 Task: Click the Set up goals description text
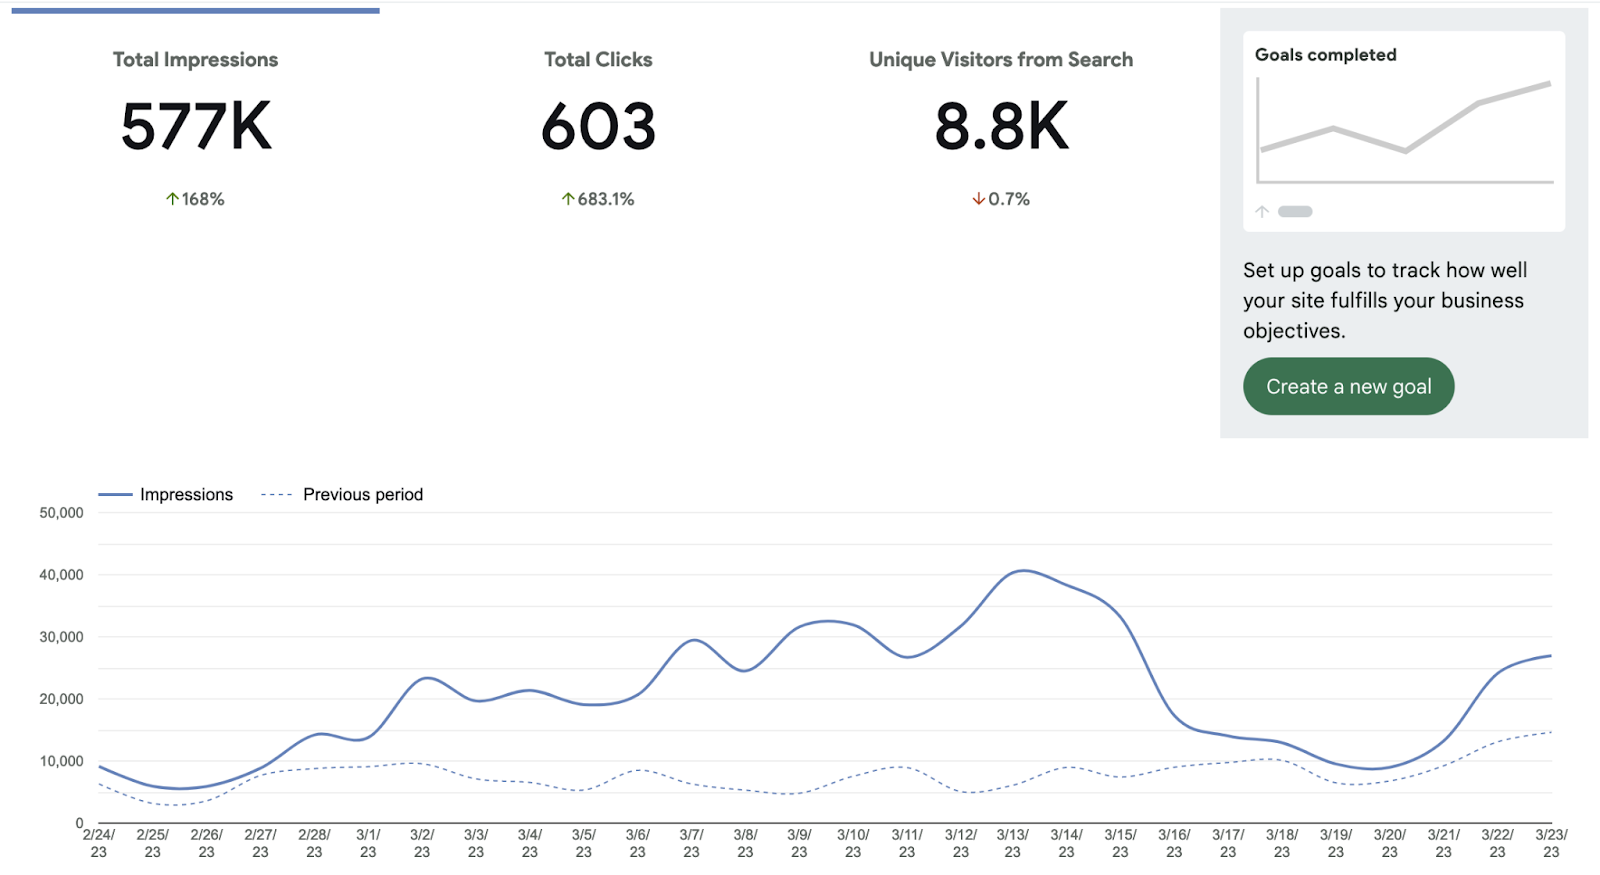pyautogui.click(x=1385, y=300)
